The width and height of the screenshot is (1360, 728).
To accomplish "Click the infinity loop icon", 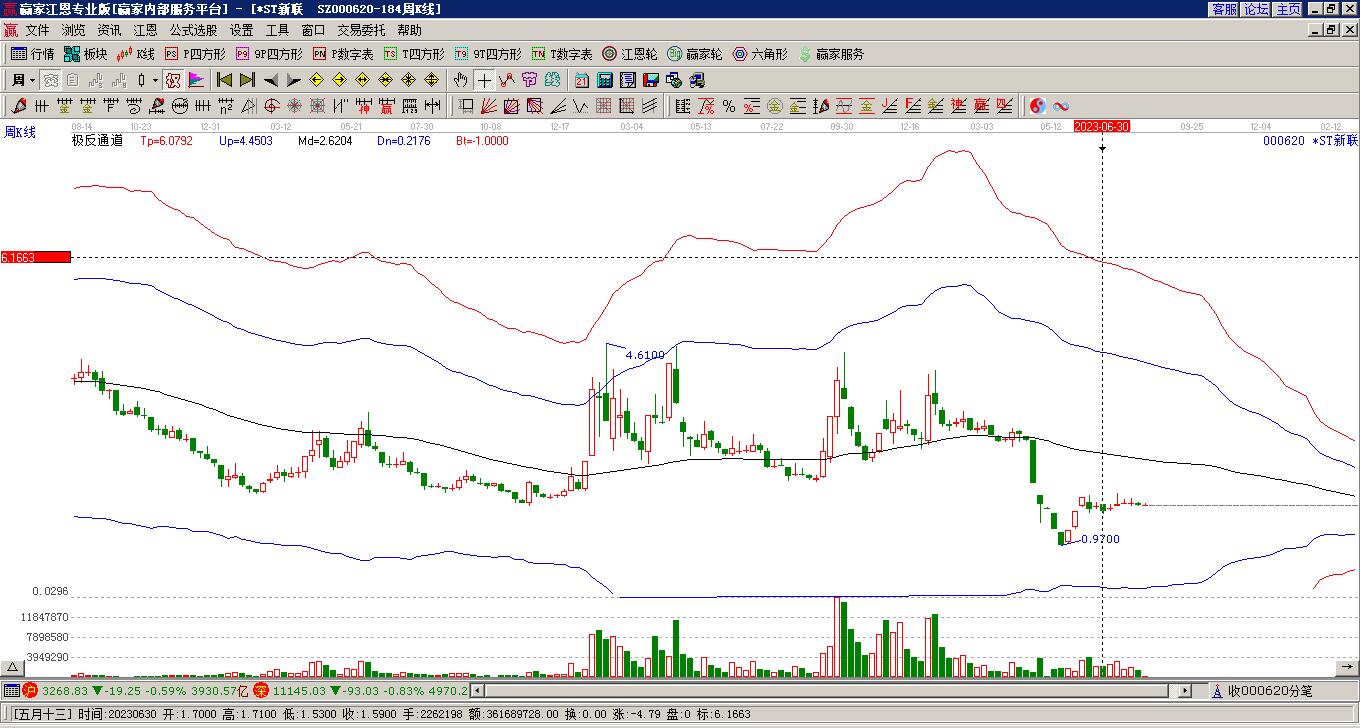I will [1061, 106].
